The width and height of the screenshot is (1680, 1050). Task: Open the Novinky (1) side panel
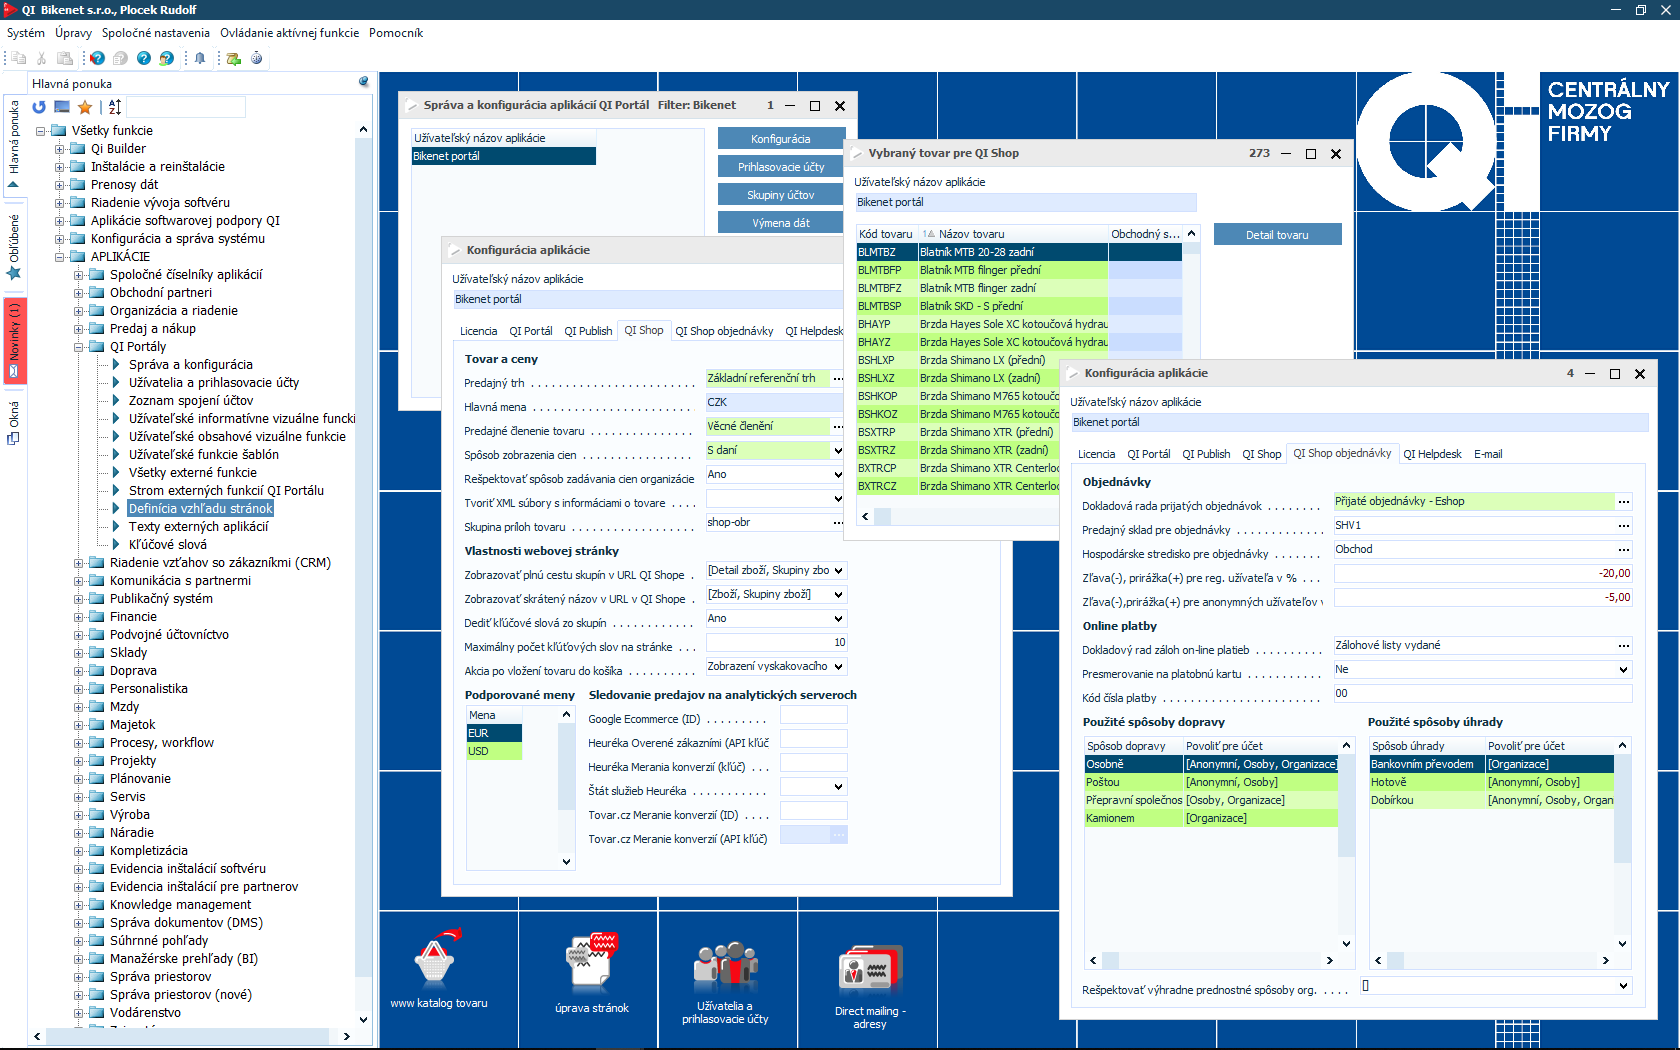[14, 340]
